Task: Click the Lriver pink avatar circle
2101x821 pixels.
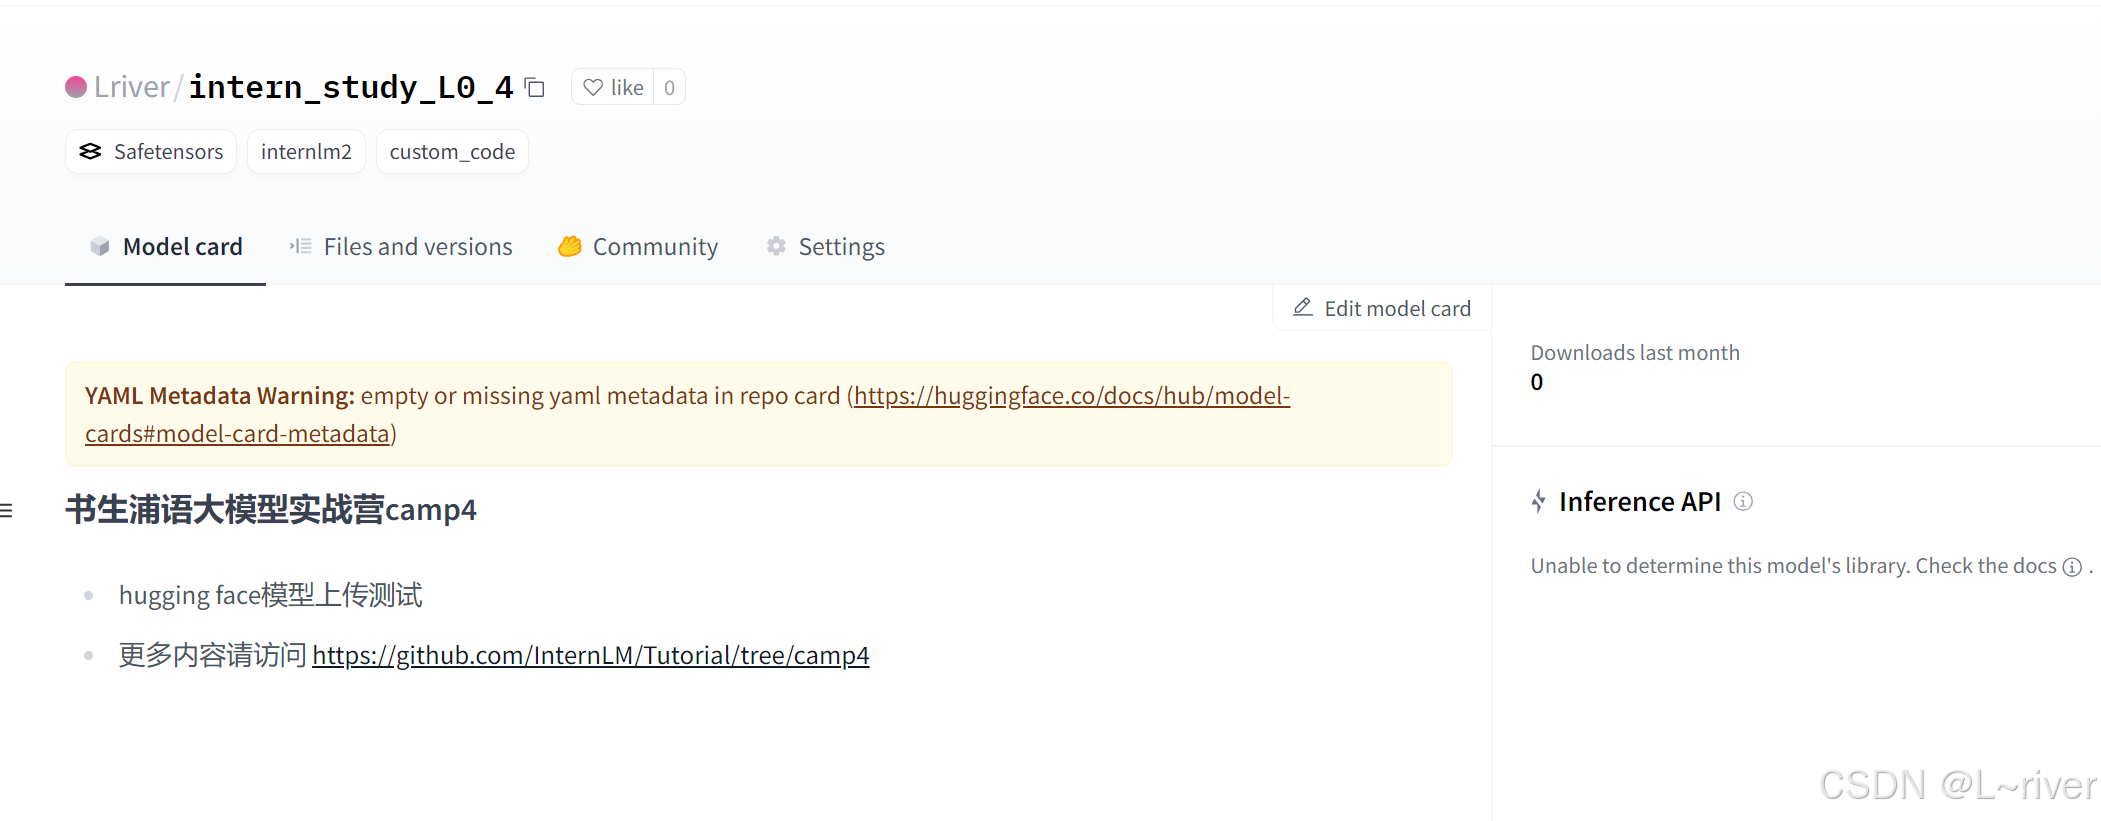Action: click(76, 87)
